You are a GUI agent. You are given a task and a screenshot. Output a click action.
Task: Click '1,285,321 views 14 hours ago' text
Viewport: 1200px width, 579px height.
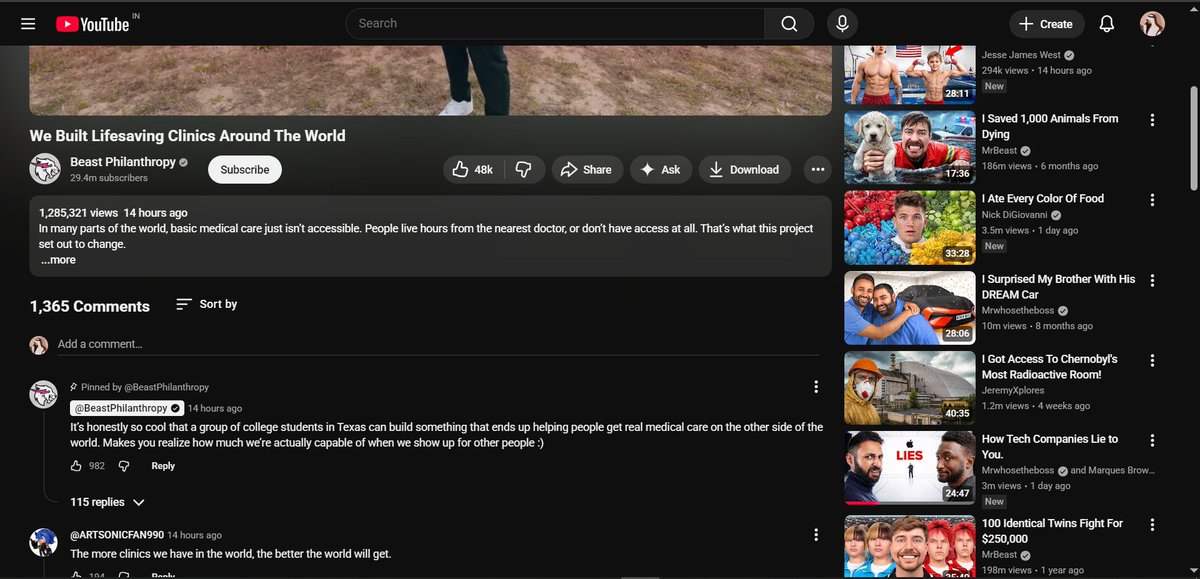[113, 213]
